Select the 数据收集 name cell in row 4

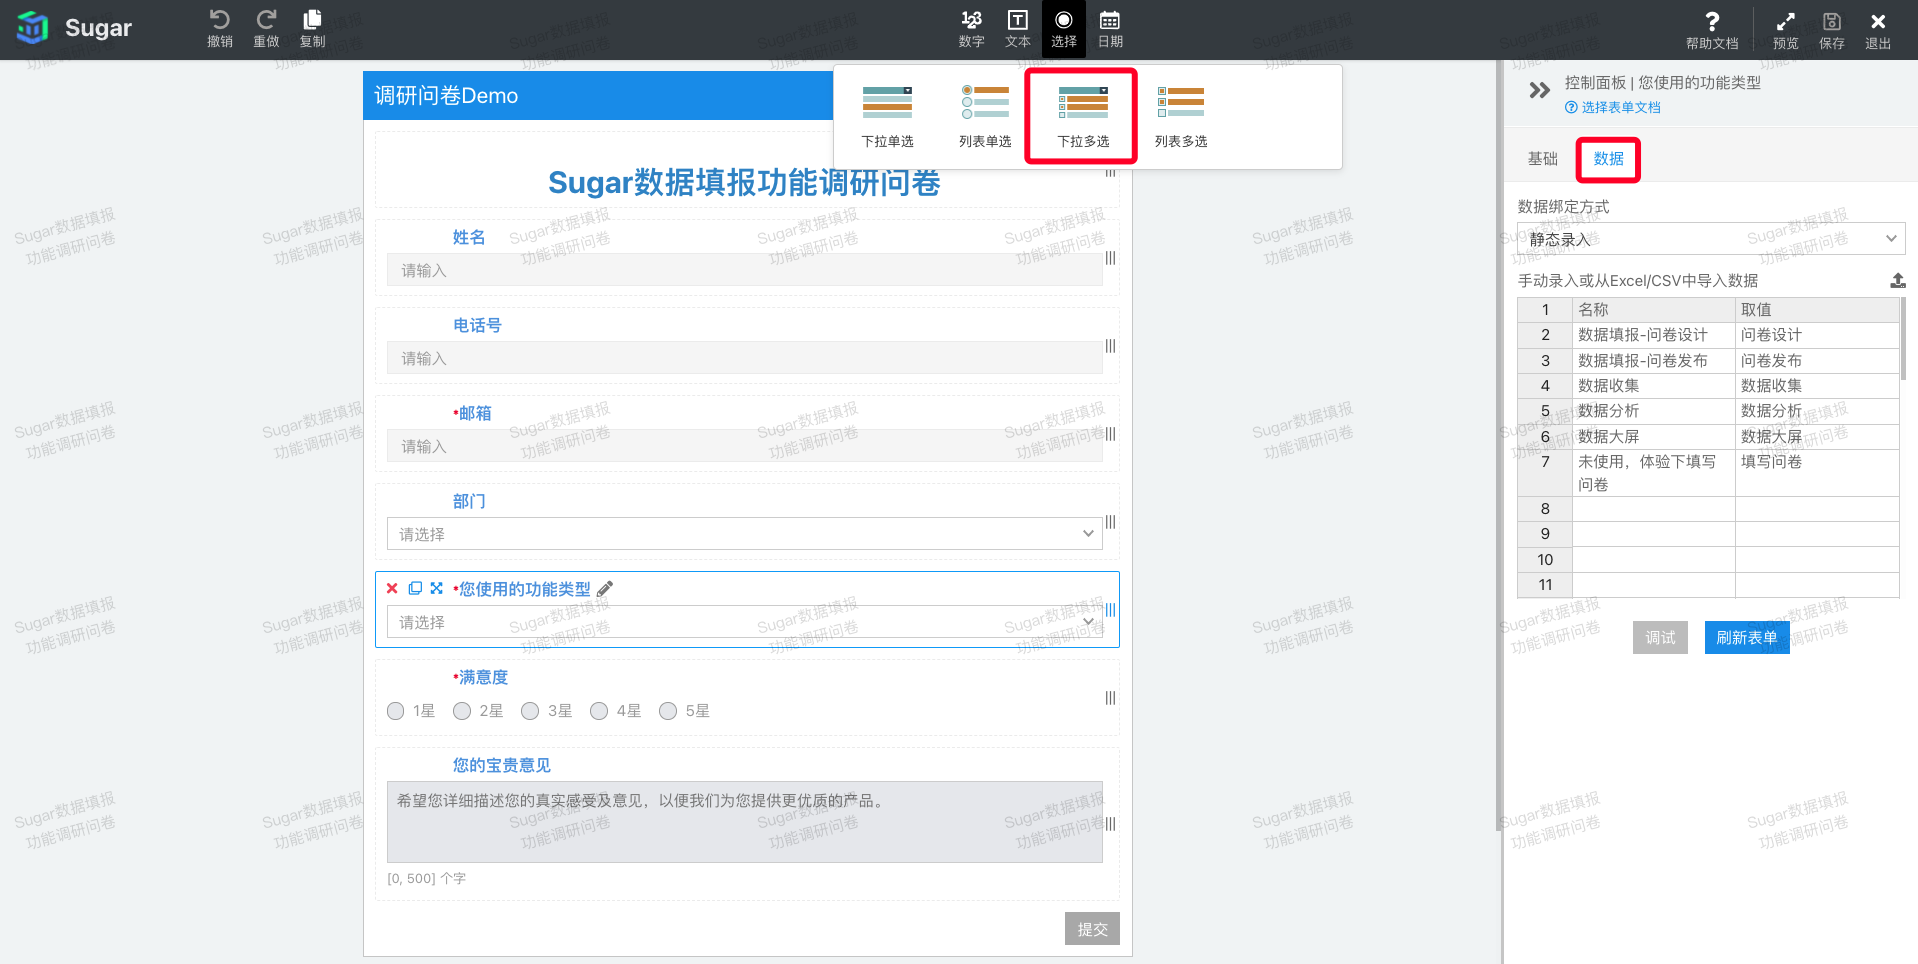[1653, 386]
